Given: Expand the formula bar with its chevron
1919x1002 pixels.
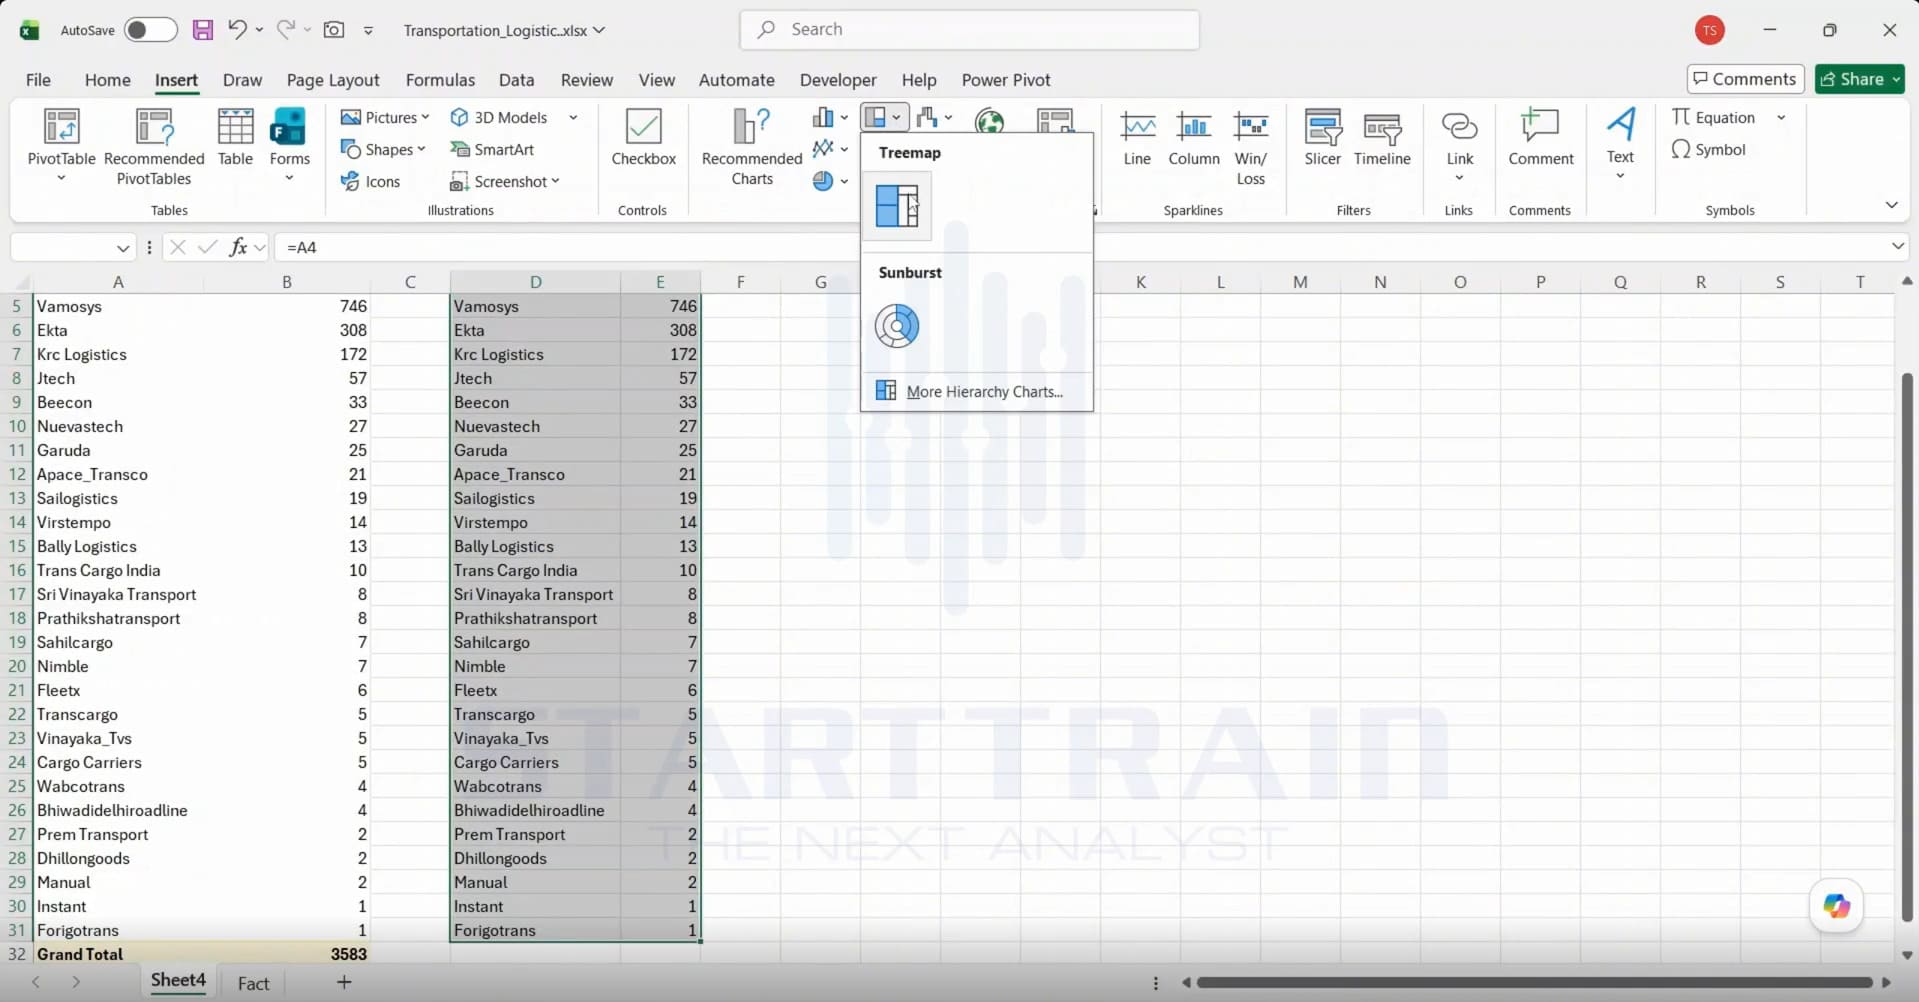Looking at the screenshot, I should [1897, 246].
